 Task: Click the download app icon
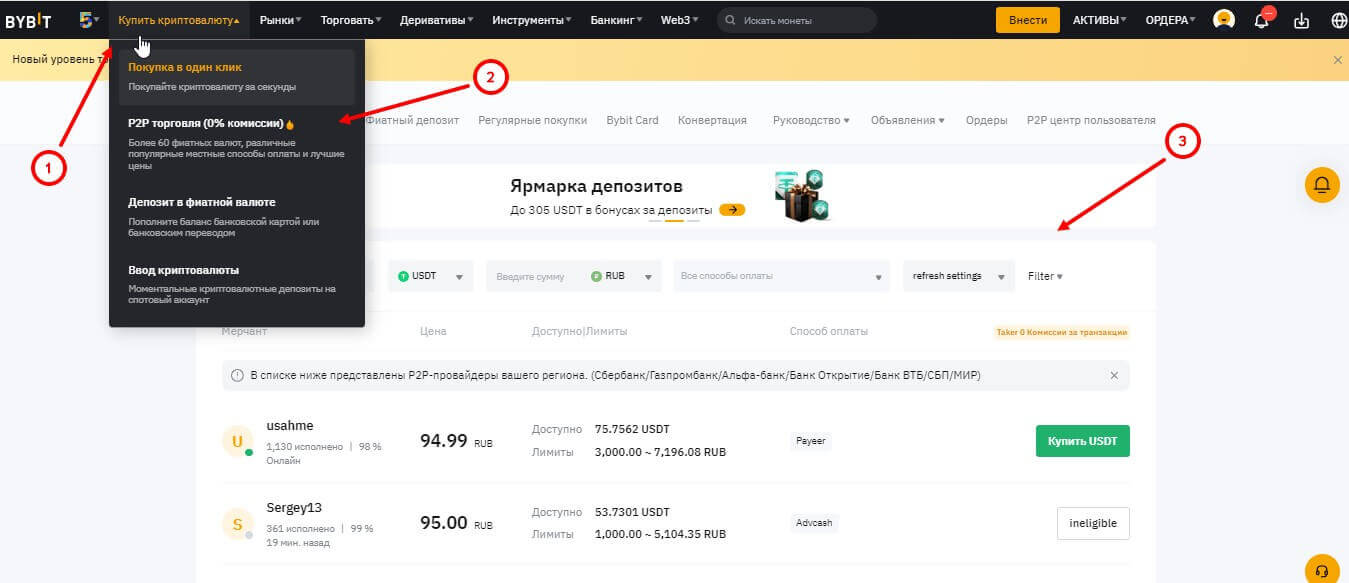(x=1301, y=20)
